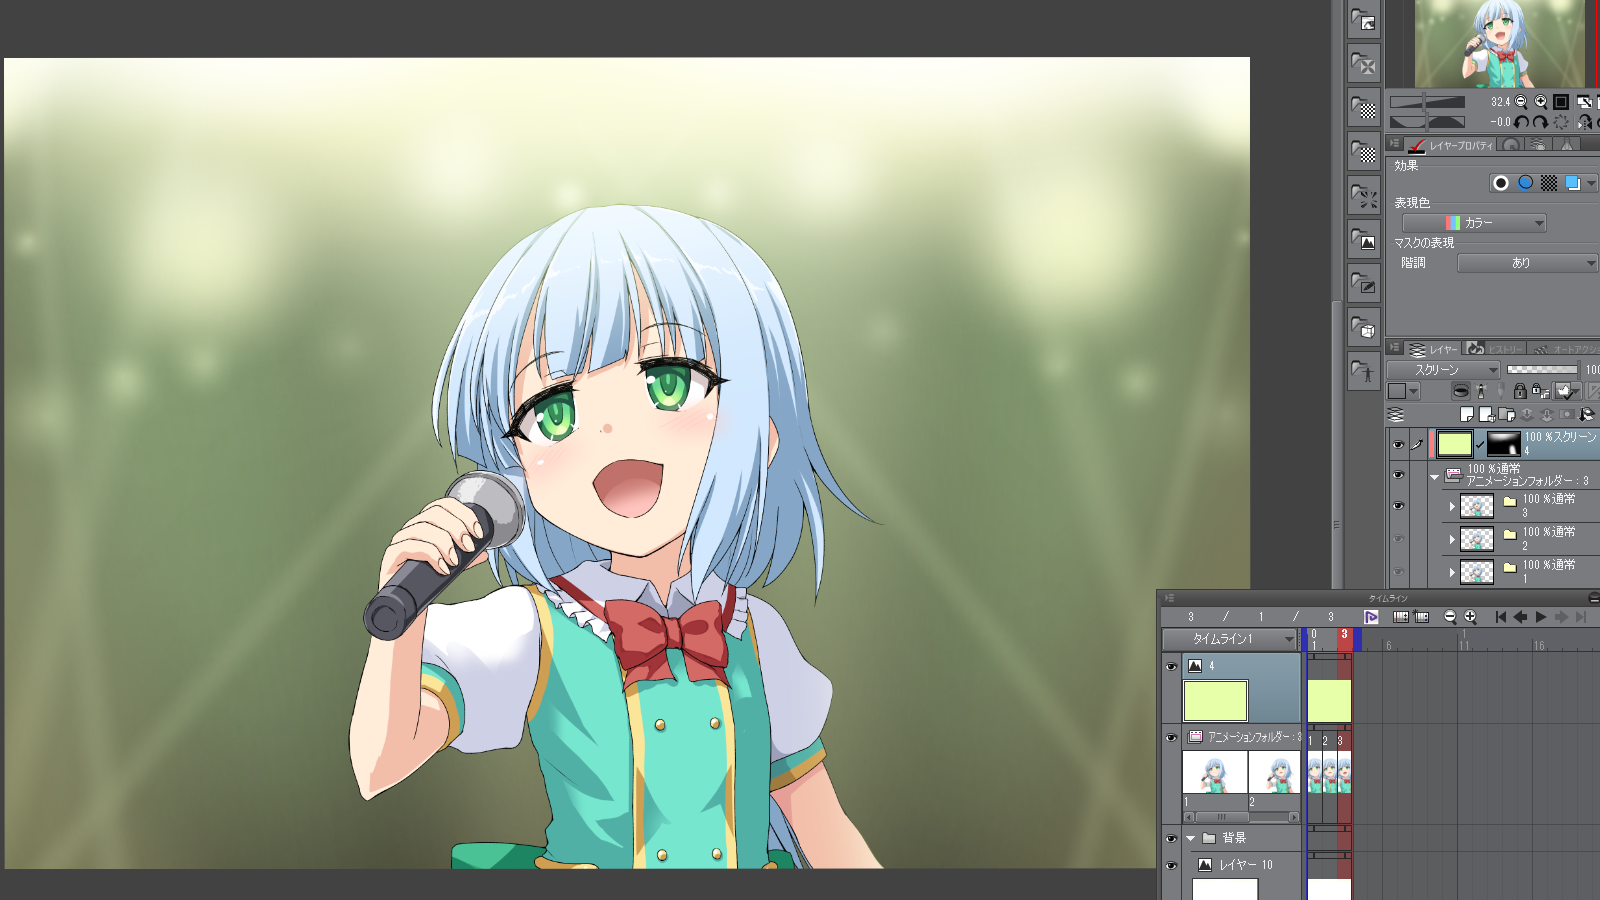Image resolution: width=1600 pixels, height=900 pixels.
Task: Open the カラー expression color dropdown
Action: pos(1474,223)
